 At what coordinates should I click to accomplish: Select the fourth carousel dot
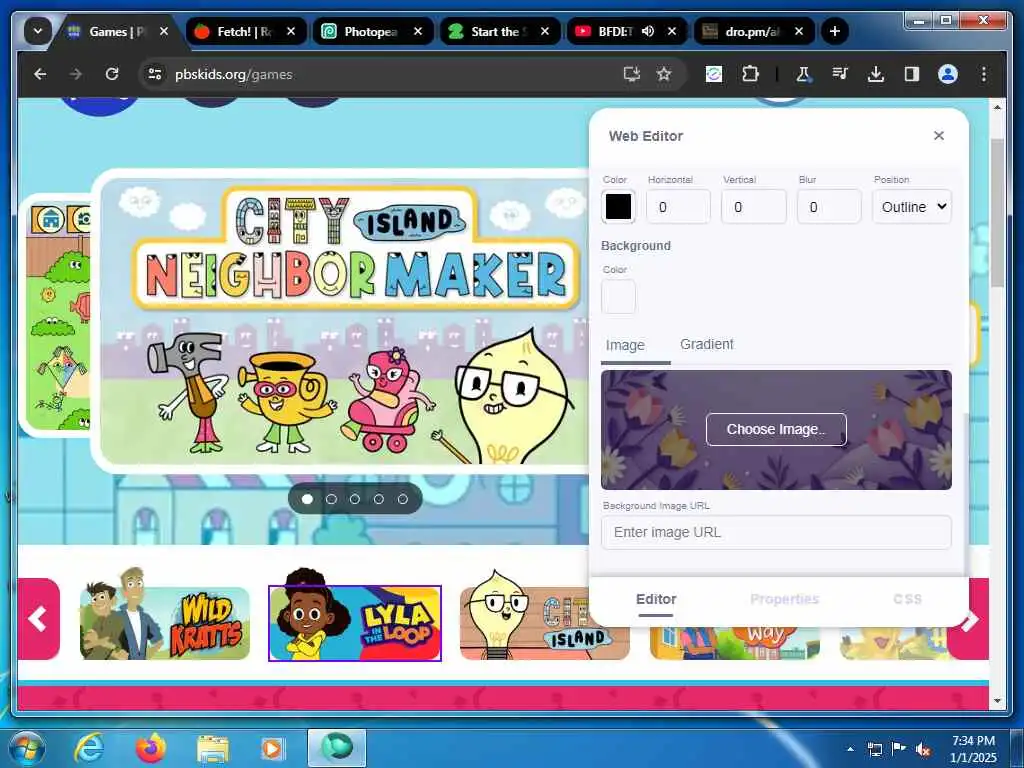(379, 499)
